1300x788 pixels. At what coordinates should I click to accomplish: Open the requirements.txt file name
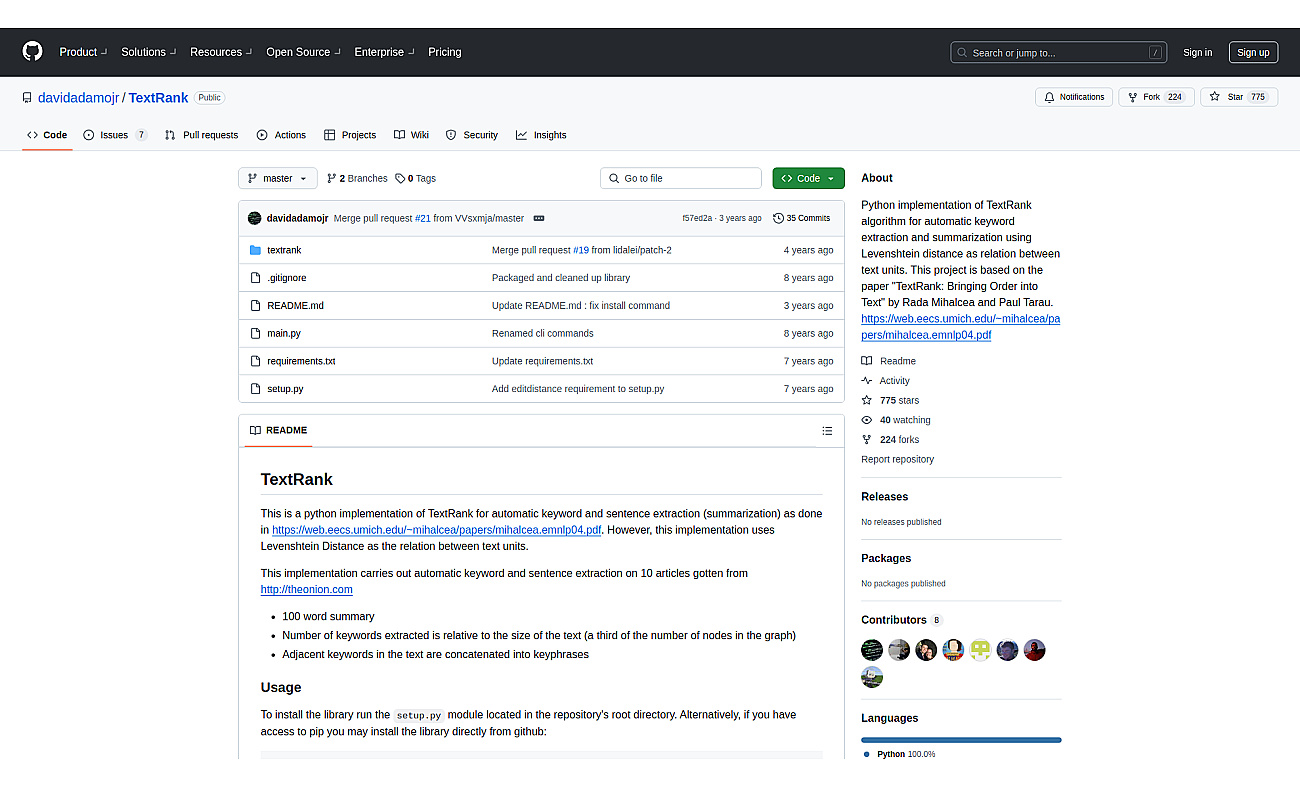click(301, 361)
